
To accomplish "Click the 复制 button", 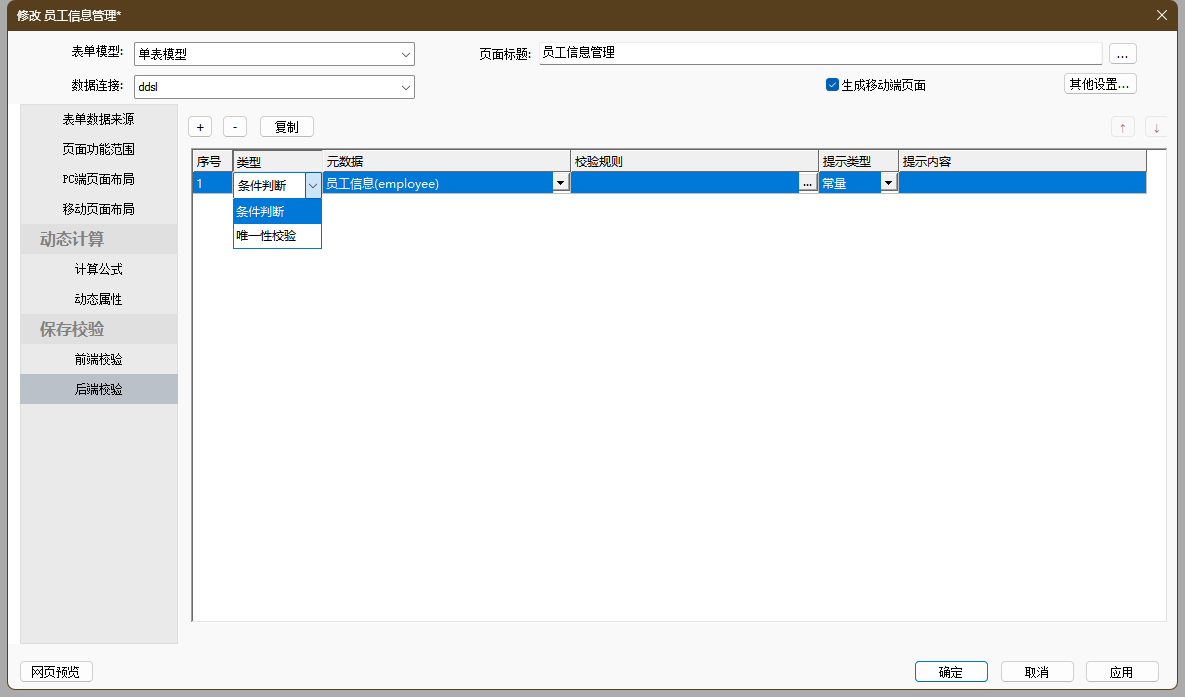I will (286, 127).
